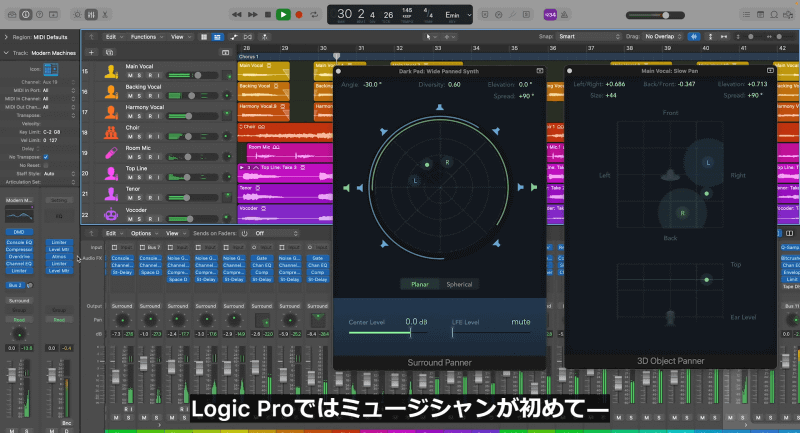Open the Editors scissors icon
The width and height of the screenshot is (800, 433).
click(105, 15)
